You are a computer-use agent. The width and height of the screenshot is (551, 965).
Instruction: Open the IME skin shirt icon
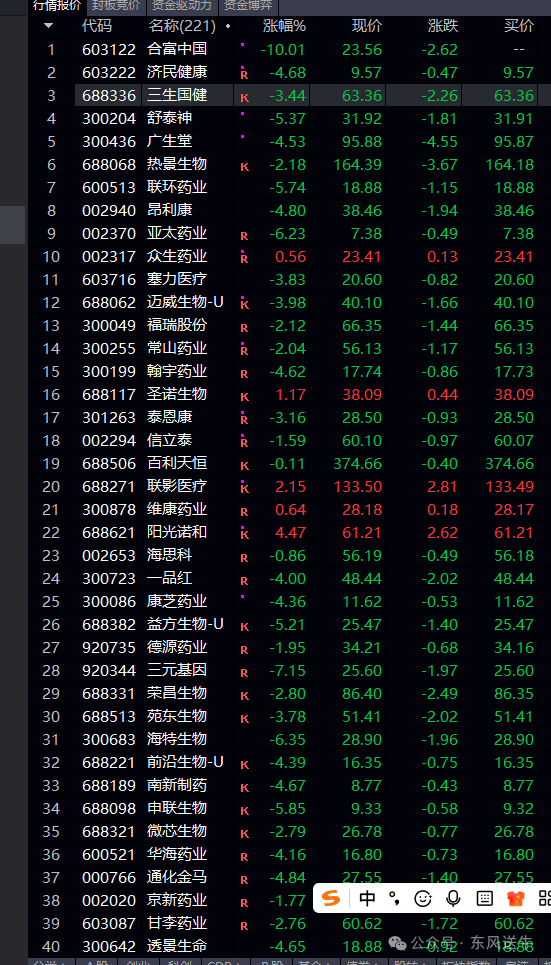515,899
